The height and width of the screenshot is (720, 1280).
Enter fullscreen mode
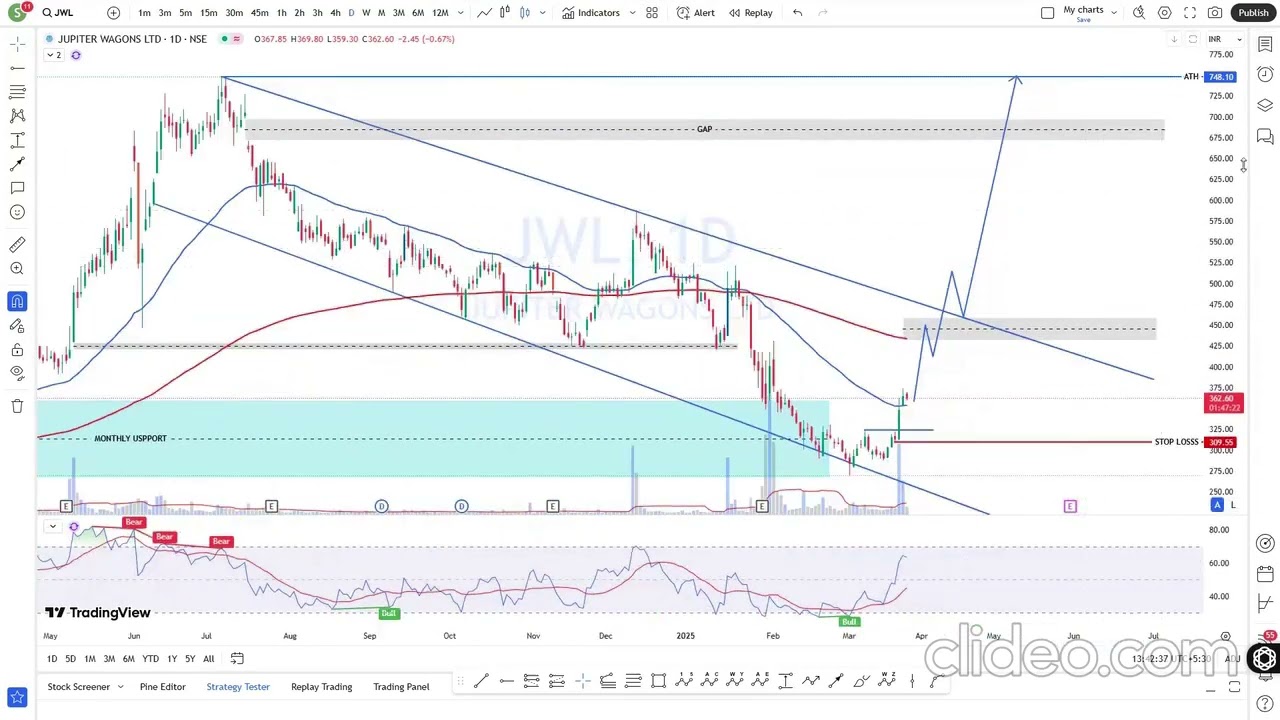1190,13
